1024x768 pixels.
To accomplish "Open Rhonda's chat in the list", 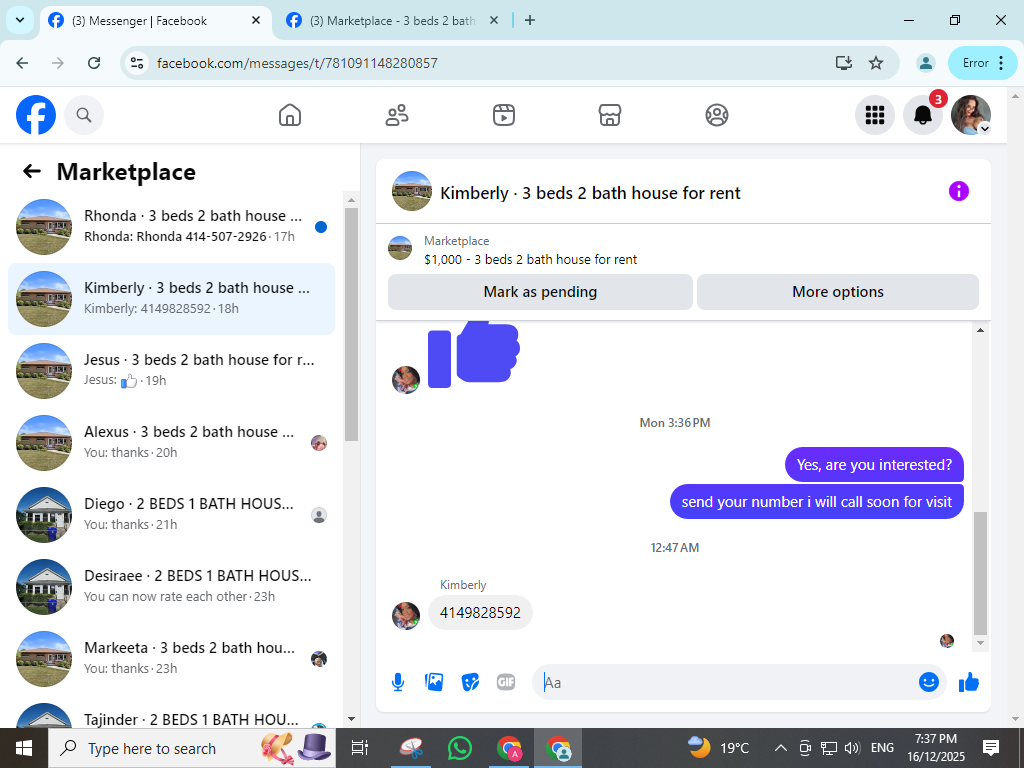I will pyautogui.click(x=171, y=227).
